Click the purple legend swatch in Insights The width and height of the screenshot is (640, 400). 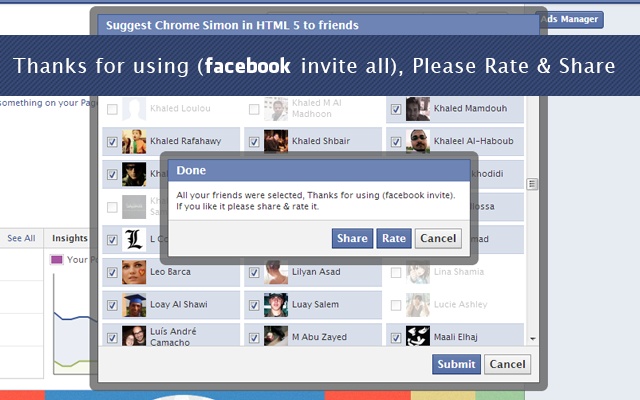[56, 260]
